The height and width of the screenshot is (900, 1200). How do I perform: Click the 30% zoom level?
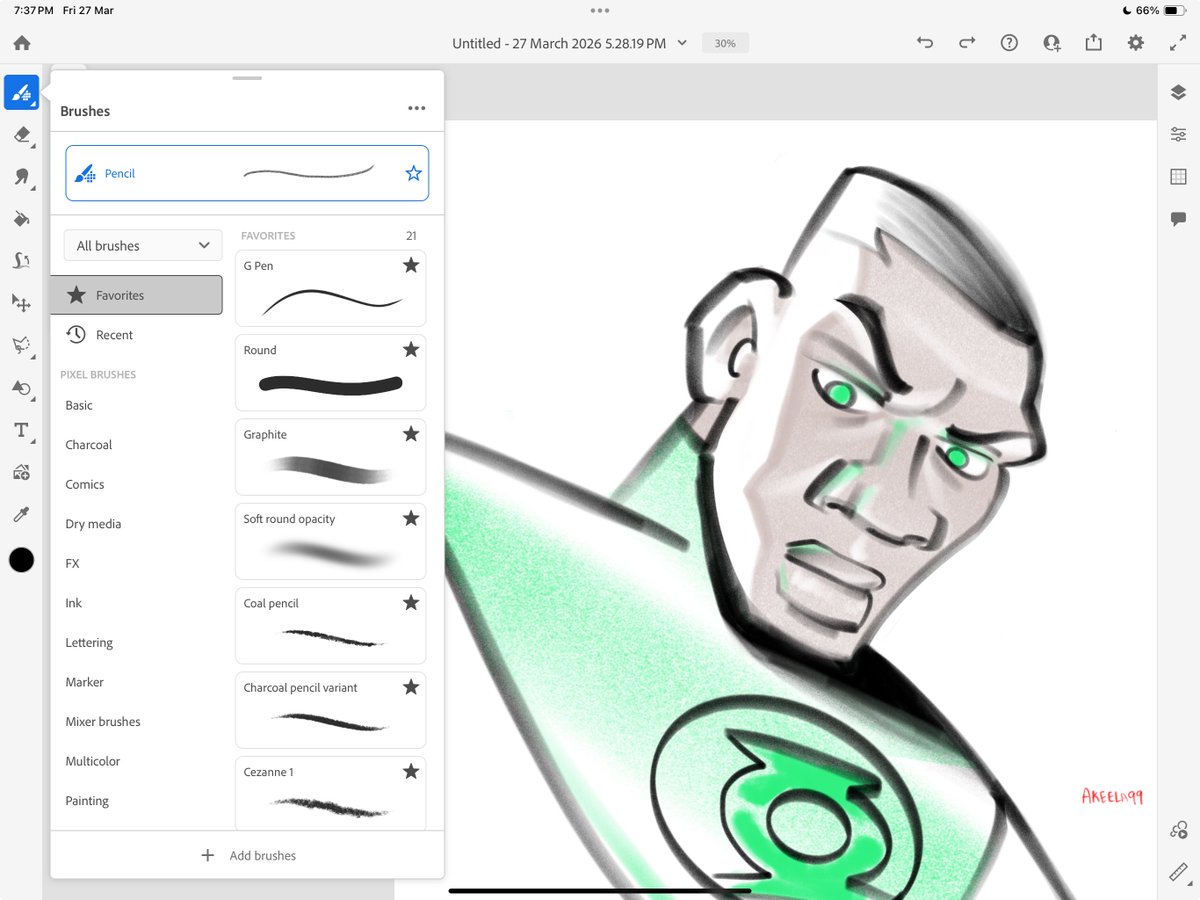(x=725, y=43)
